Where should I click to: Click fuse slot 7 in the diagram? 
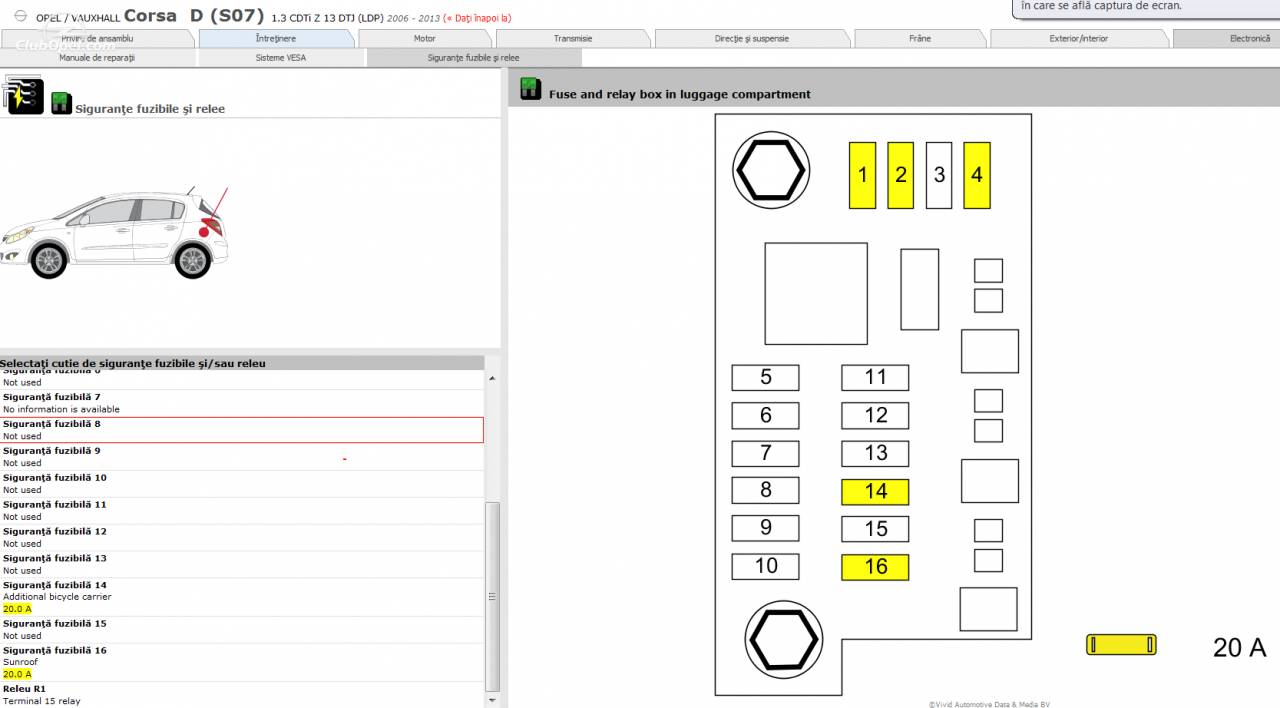pyautogui.click(x=765, y=453)
